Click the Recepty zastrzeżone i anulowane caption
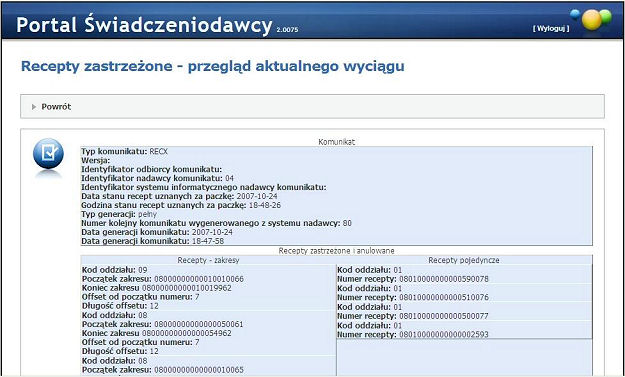The height and width of the screenshot is (377, 625). coord(336,251)
